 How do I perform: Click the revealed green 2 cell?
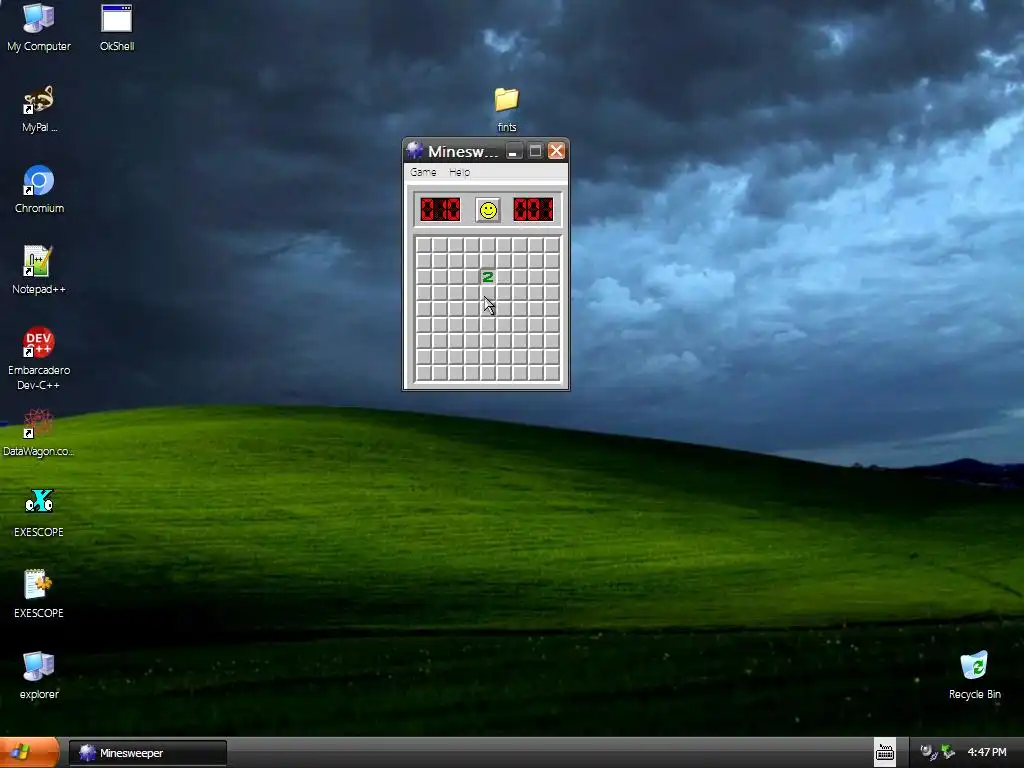[488, 277]
